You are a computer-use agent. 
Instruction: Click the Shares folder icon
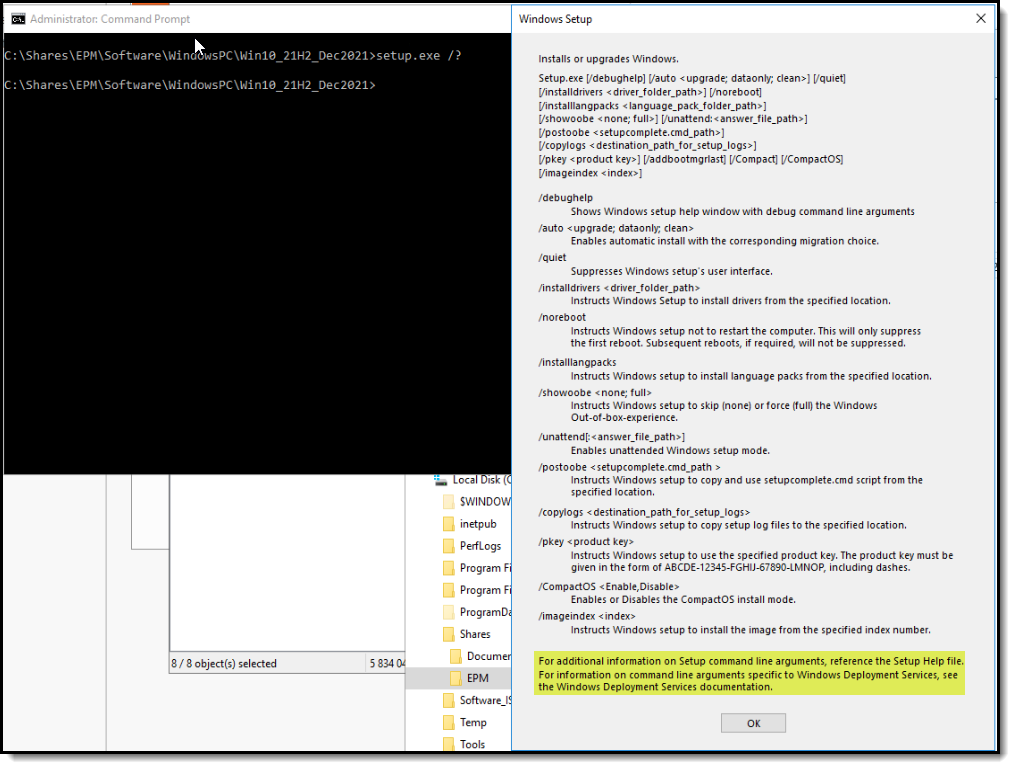coord(447,633)
